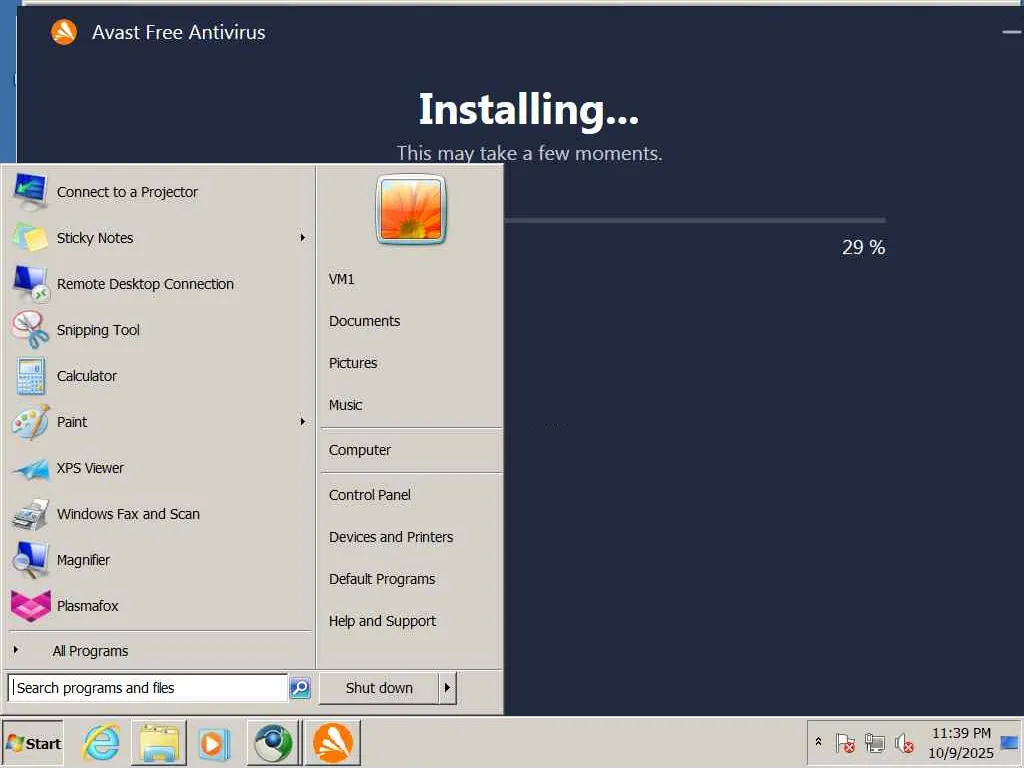The height and width of the screenshot is (768, 1024).
Task: Launch Paint from its palette icon
Action: 30,422
